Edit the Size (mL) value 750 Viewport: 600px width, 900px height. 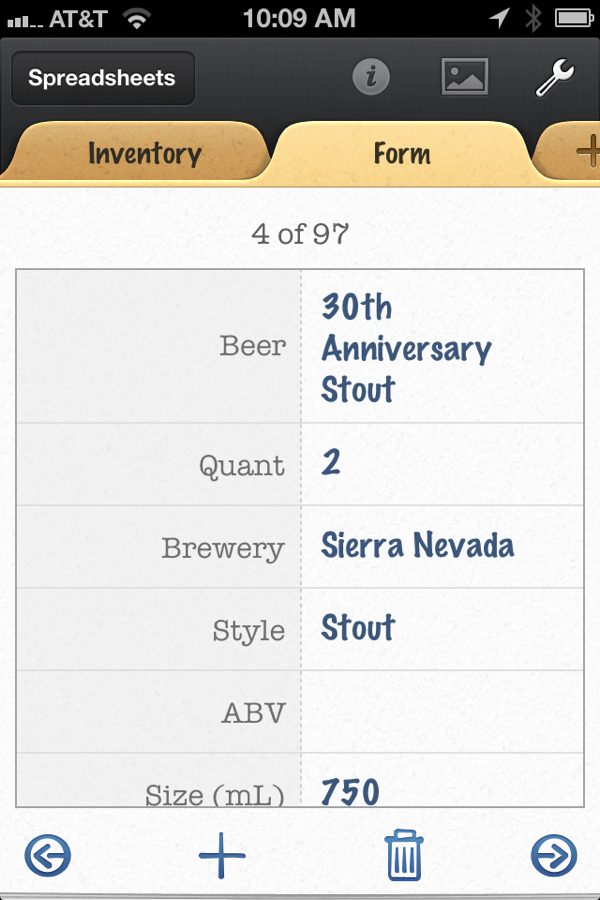coord(442,781)
